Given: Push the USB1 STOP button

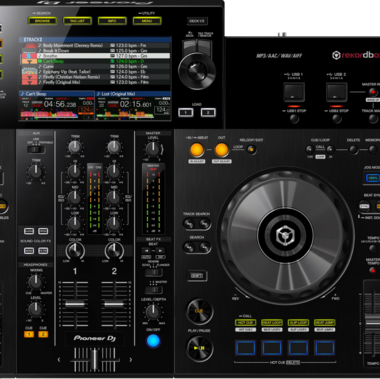Looking at the screenshot, I should pyautogui.click(x=294, y=118).
